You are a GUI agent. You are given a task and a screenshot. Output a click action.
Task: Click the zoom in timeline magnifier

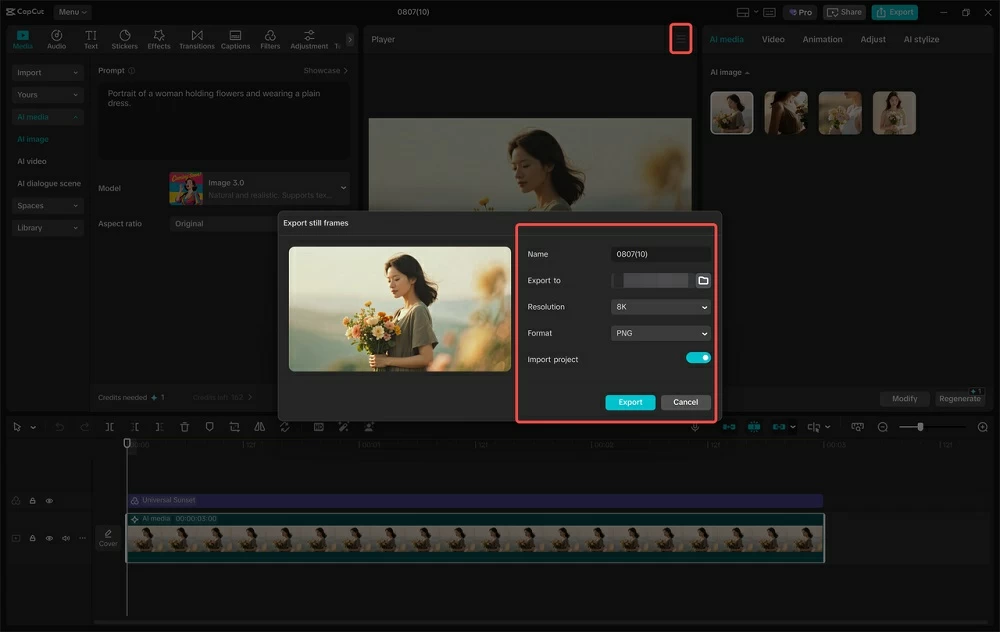tap(982, 427)
